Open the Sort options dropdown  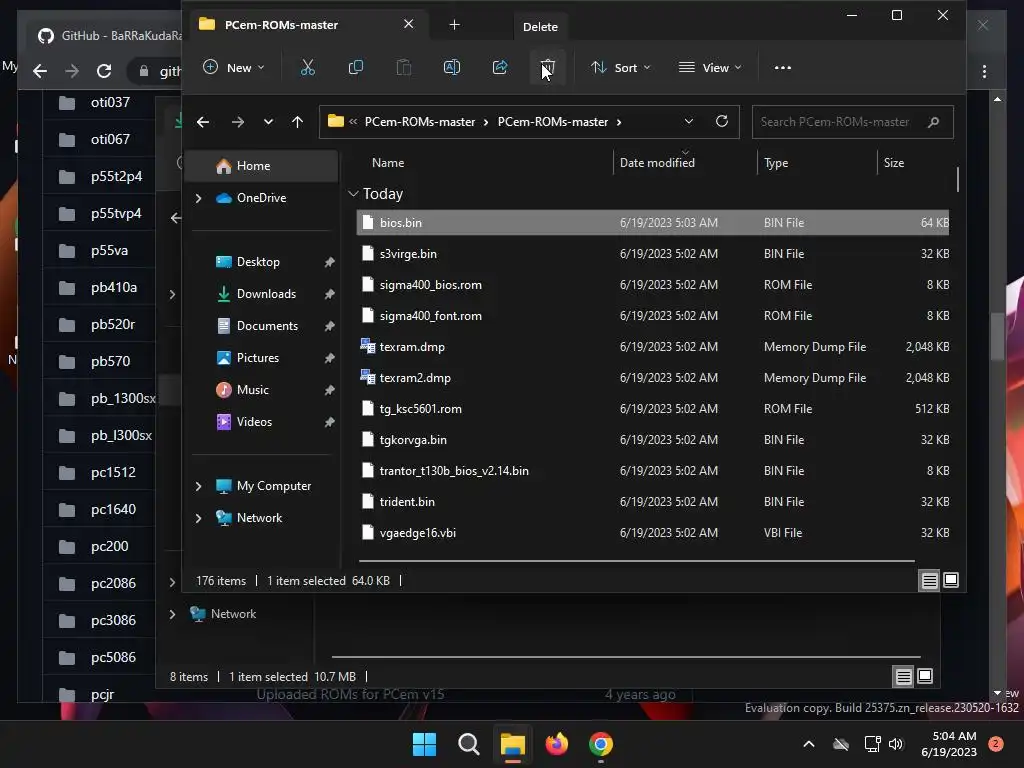pyautogui.click(x=620, y=67)
